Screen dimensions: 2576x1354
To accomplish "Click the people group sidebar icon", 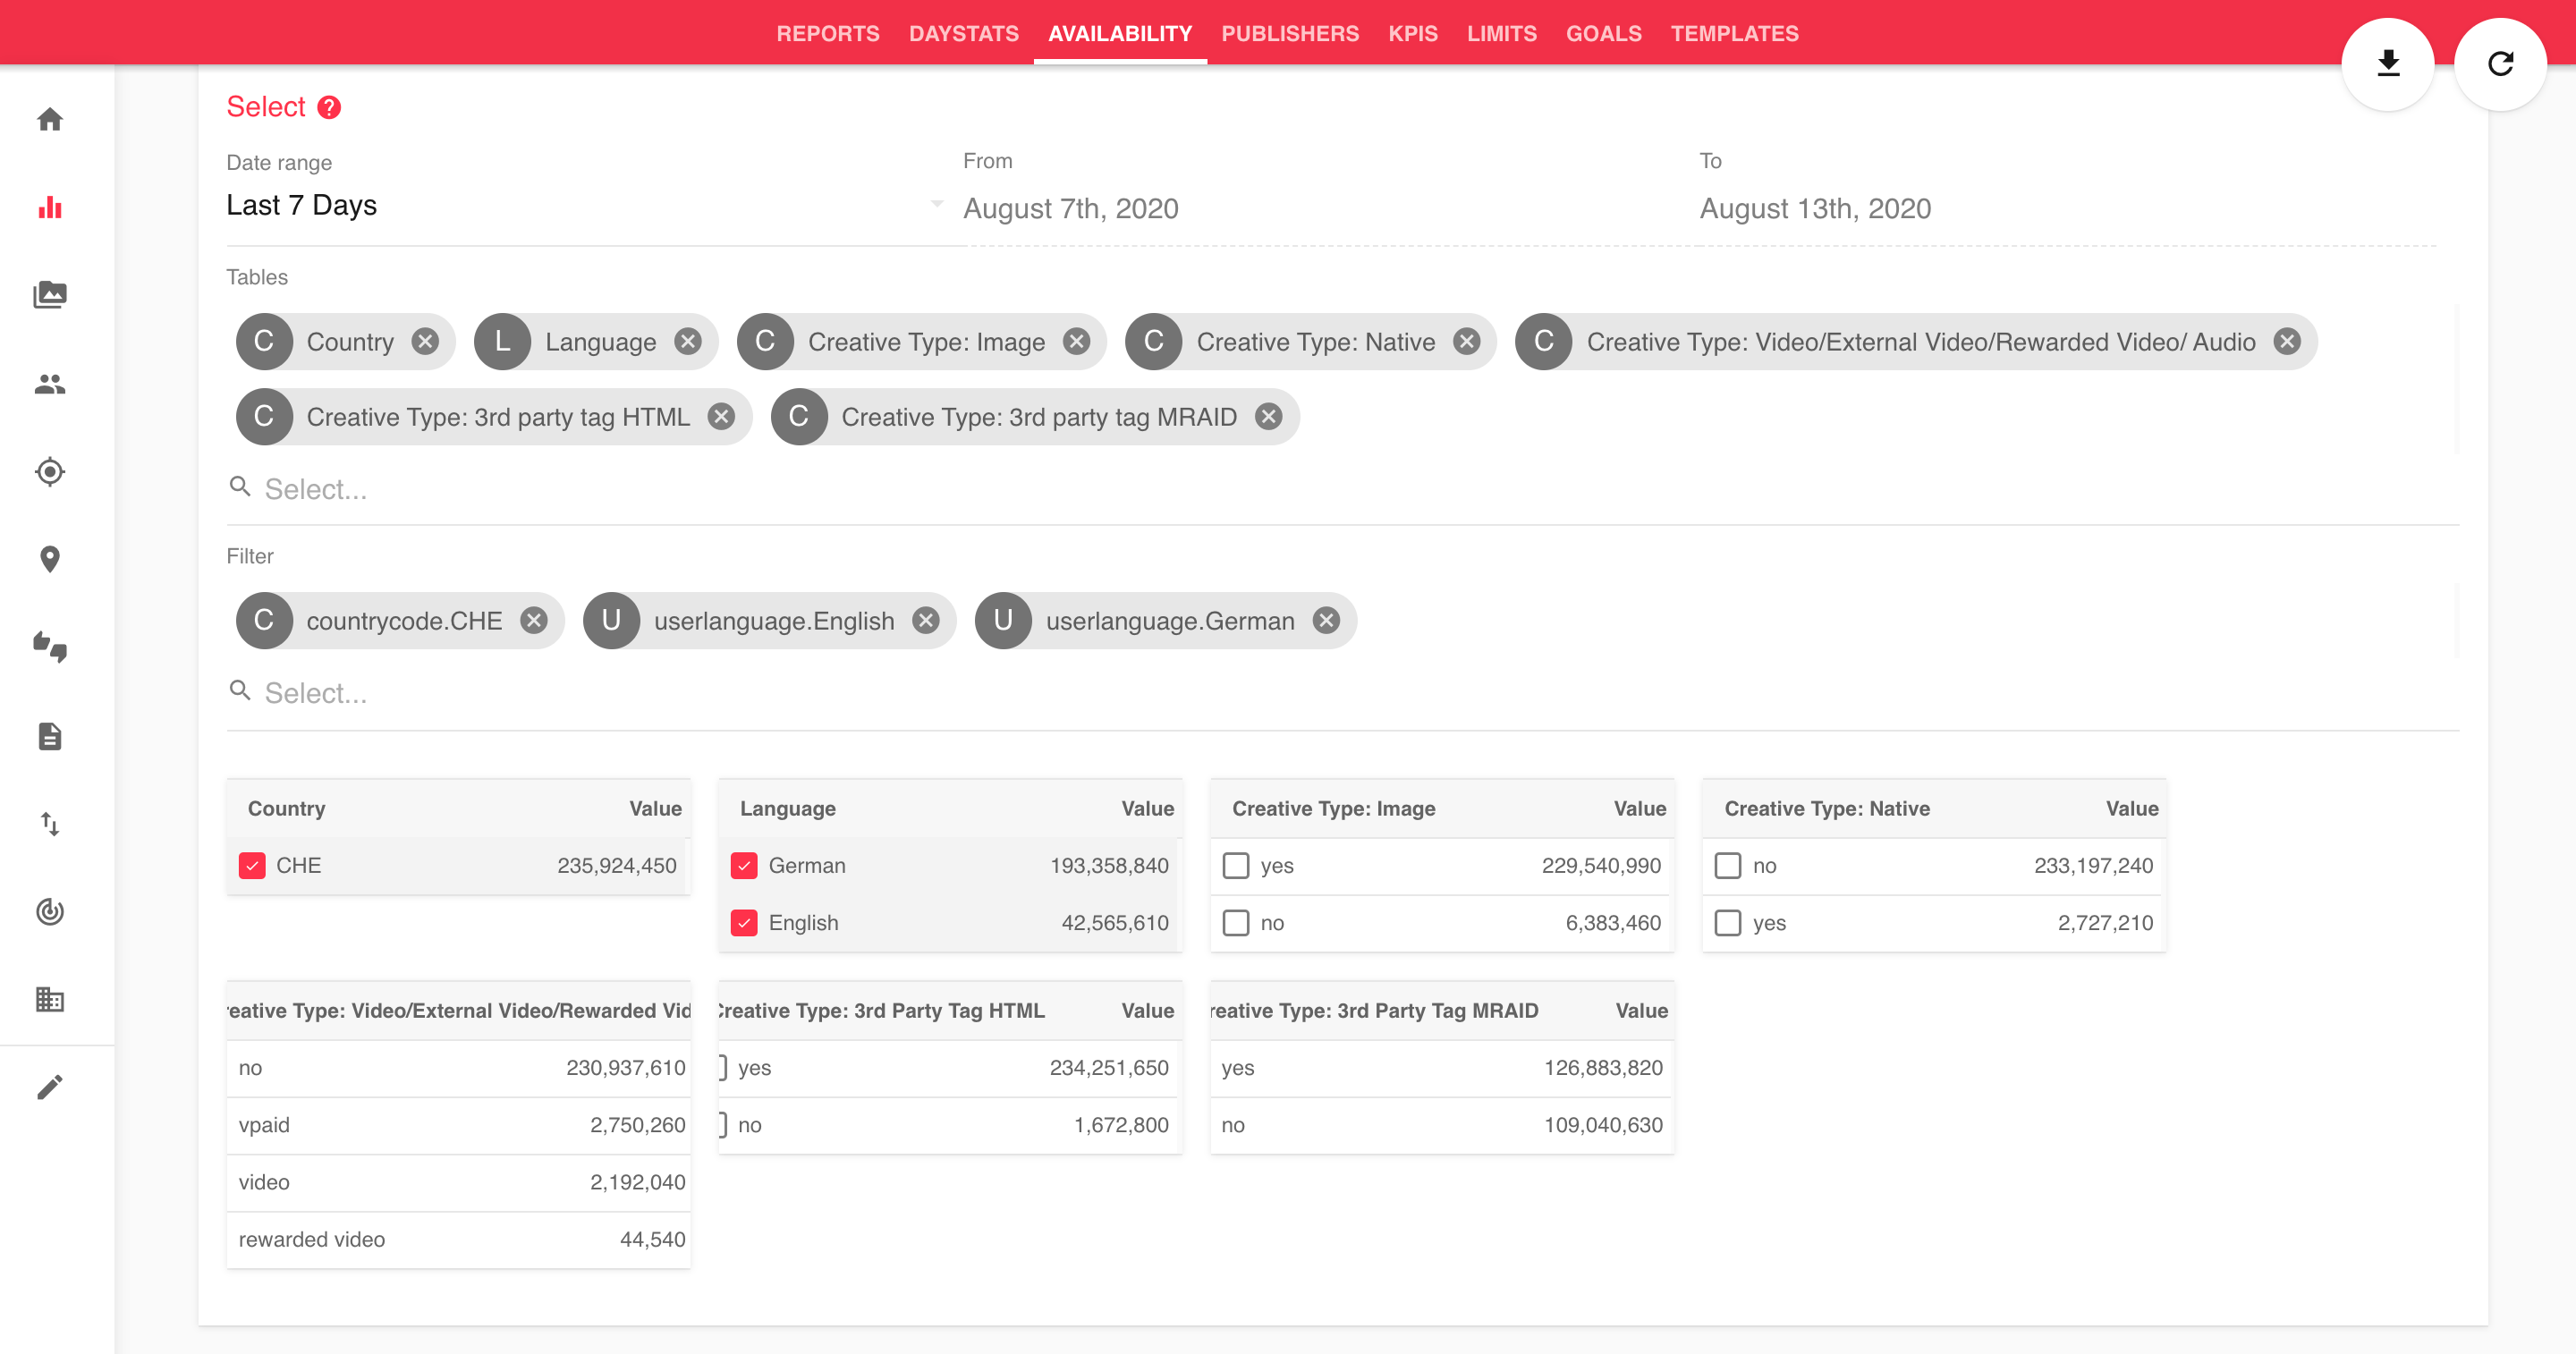I will [50, 384].
